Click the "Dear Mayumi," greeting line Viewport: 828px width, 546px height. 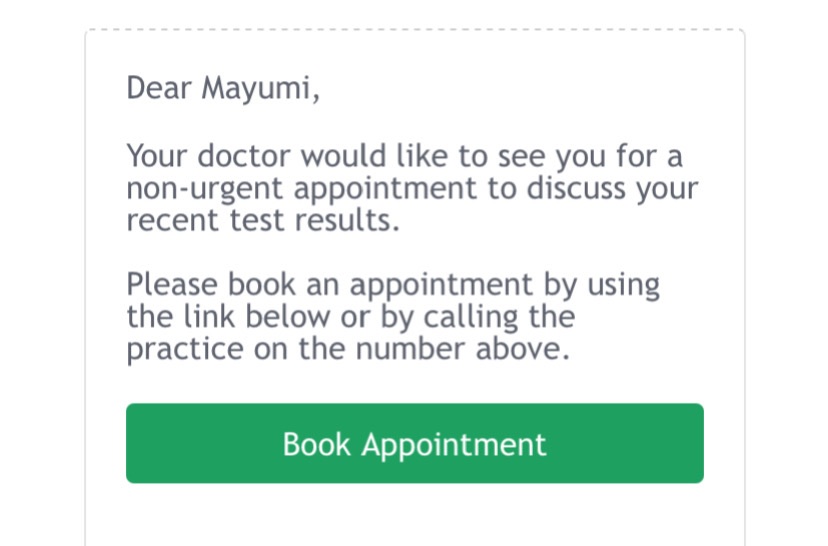[223, 89]
